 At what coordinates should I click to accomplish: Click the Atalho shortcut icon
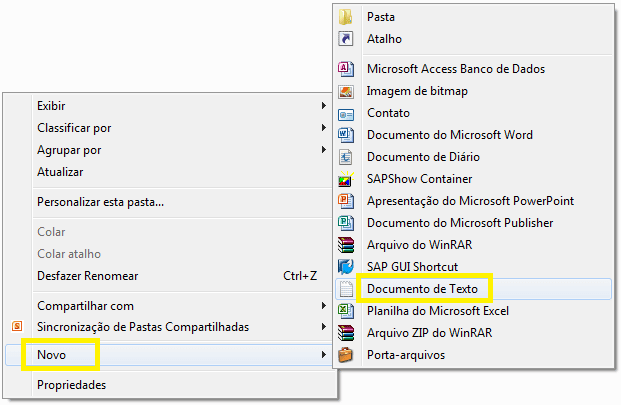346,39
